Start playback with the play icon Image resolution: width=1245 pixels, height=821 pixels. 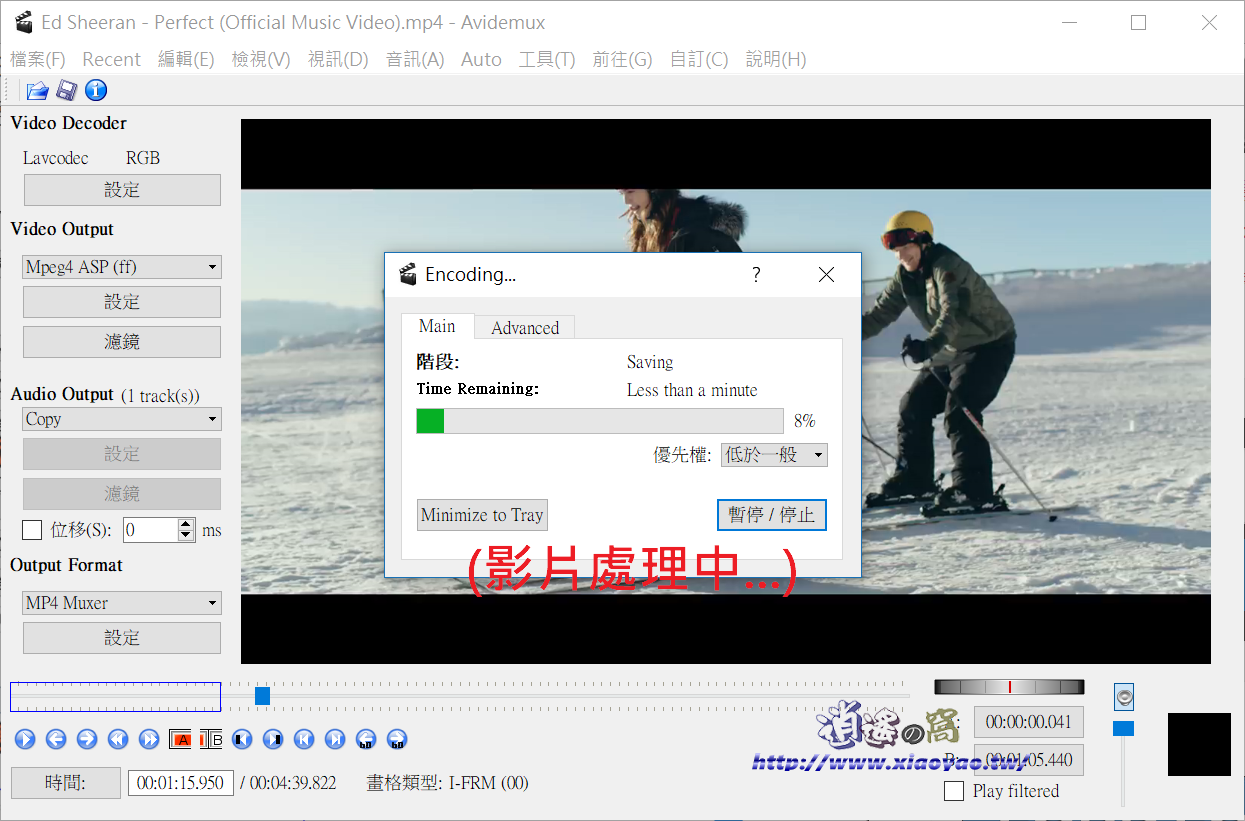[25, 739]
